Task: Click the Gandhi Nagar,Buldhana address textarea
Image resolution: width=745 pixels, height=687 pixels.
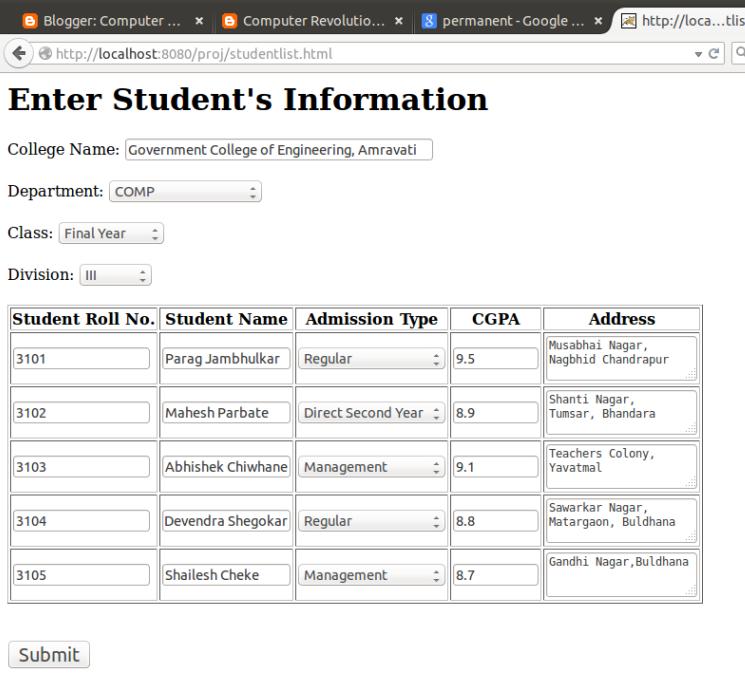Action: [x=621, y=575]
